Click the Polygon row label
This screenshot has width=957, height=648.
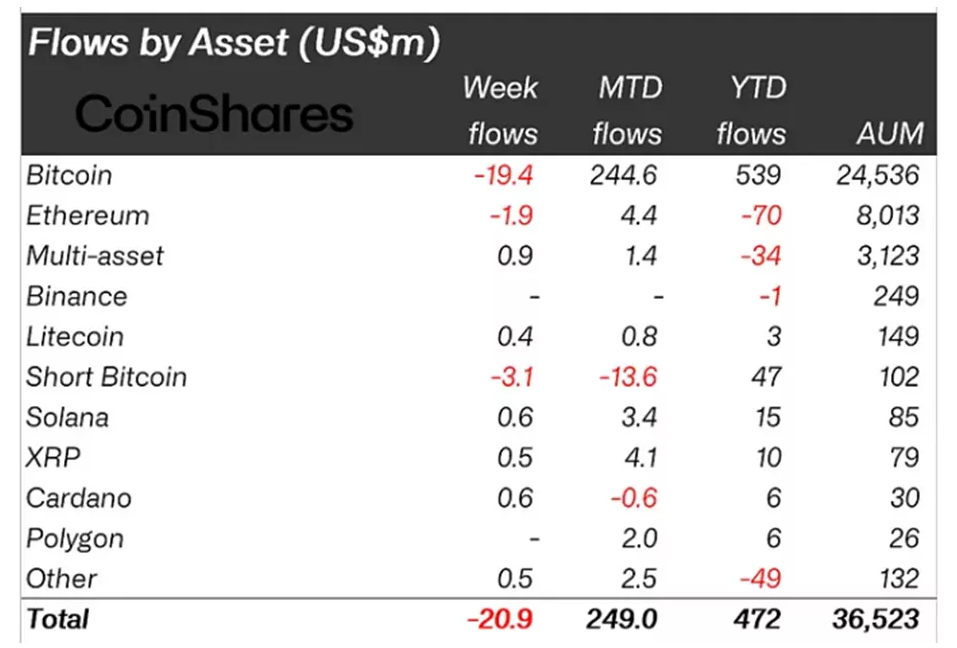point(75,538)
